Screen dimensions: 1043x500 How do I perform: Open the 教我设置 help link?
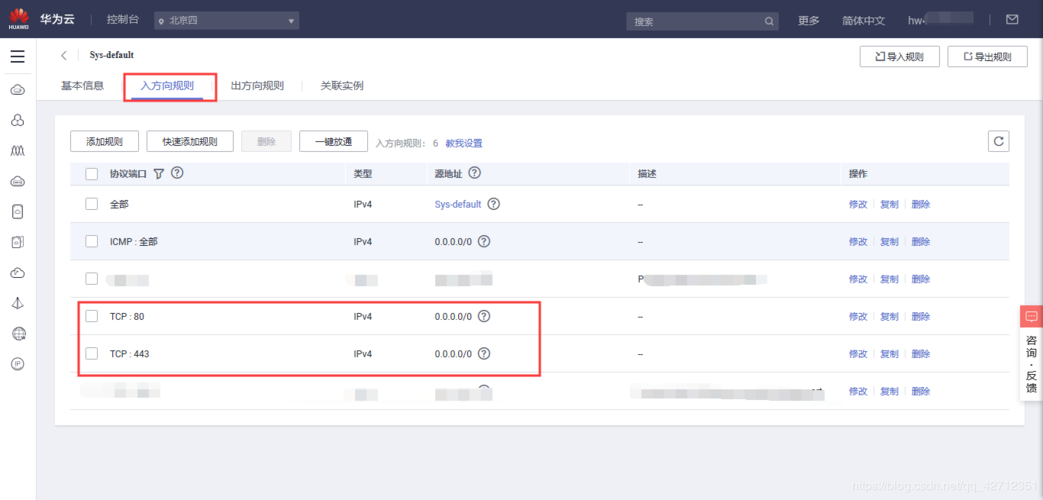pyautogui.click(x=464, y=143)
